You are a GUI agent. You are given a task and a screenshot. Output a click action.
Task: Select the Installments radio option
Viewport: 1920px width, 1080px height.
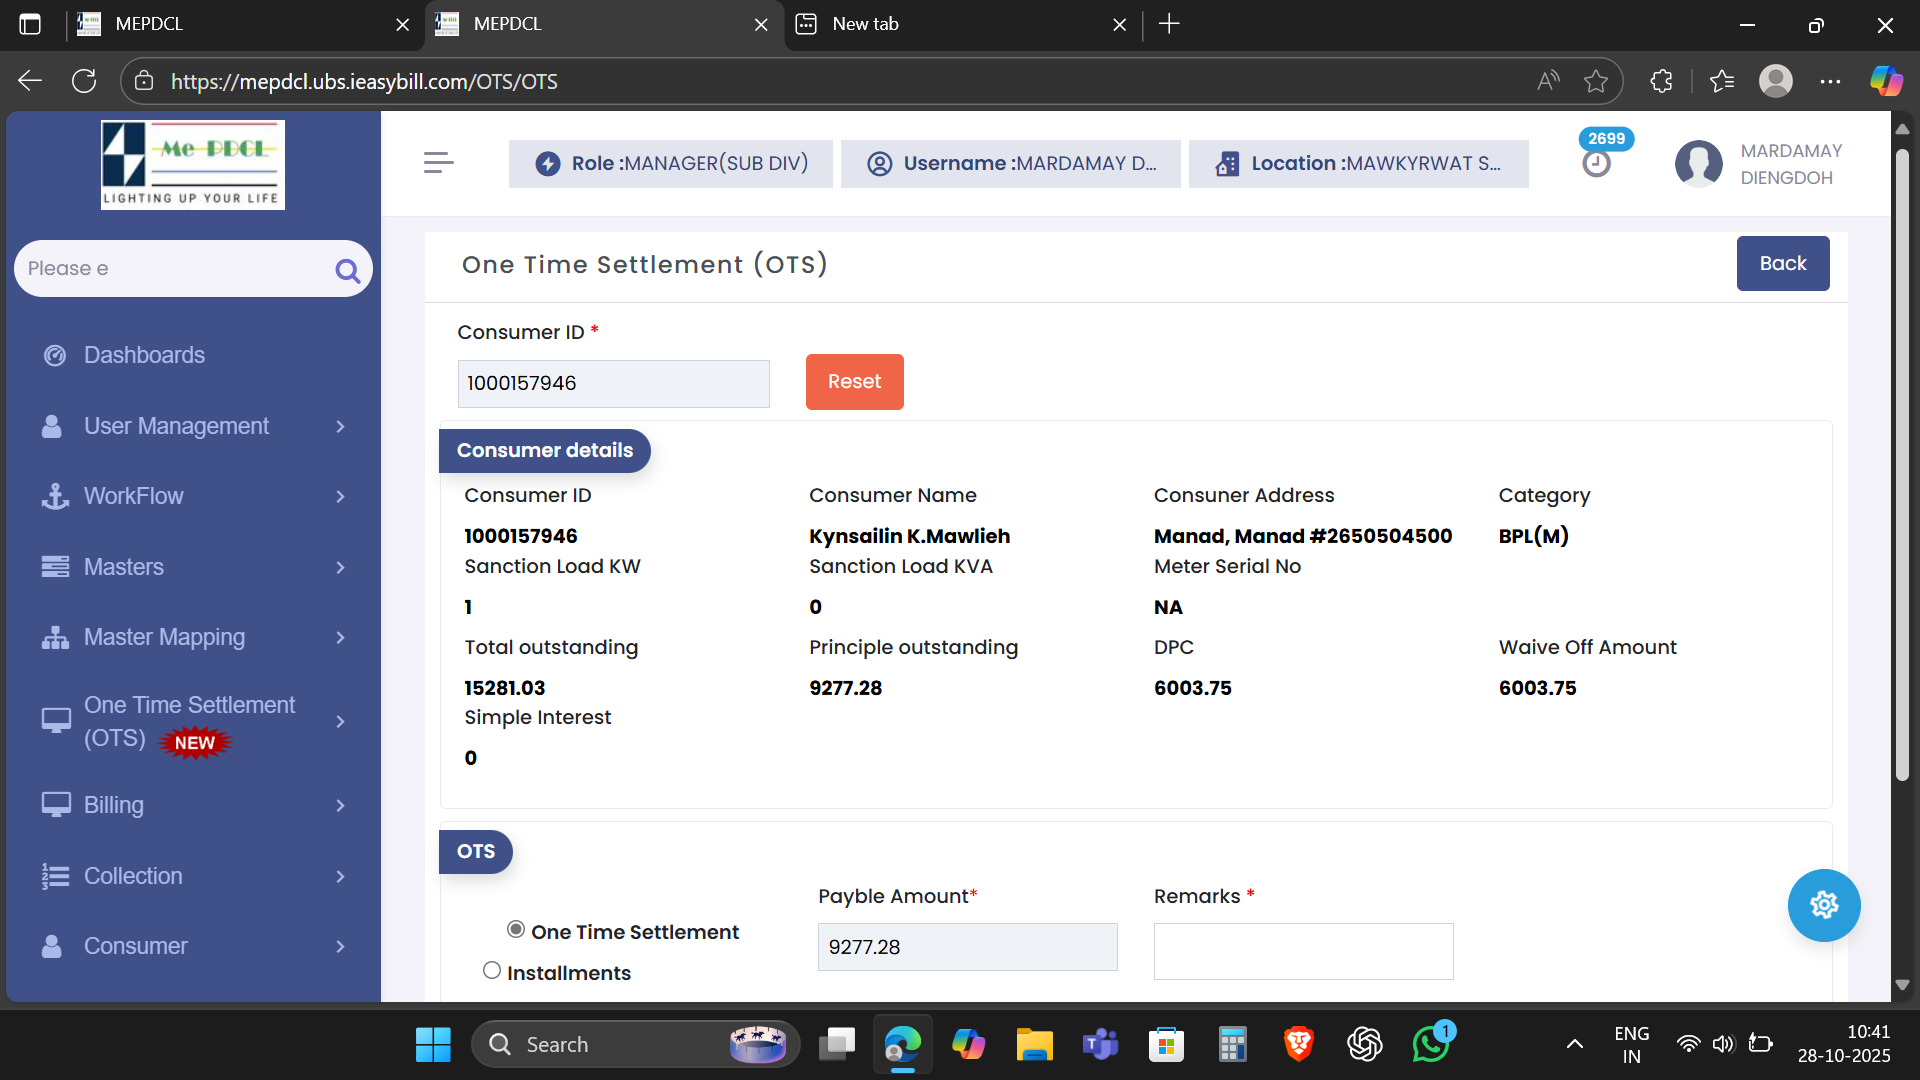(492, 971)
